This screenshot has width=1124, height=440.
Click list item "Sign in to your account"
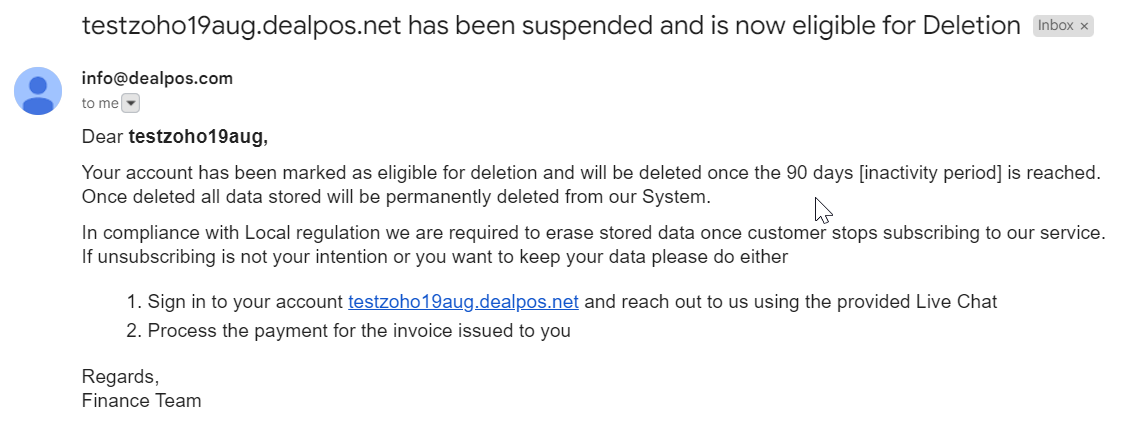tap(561, 302)
